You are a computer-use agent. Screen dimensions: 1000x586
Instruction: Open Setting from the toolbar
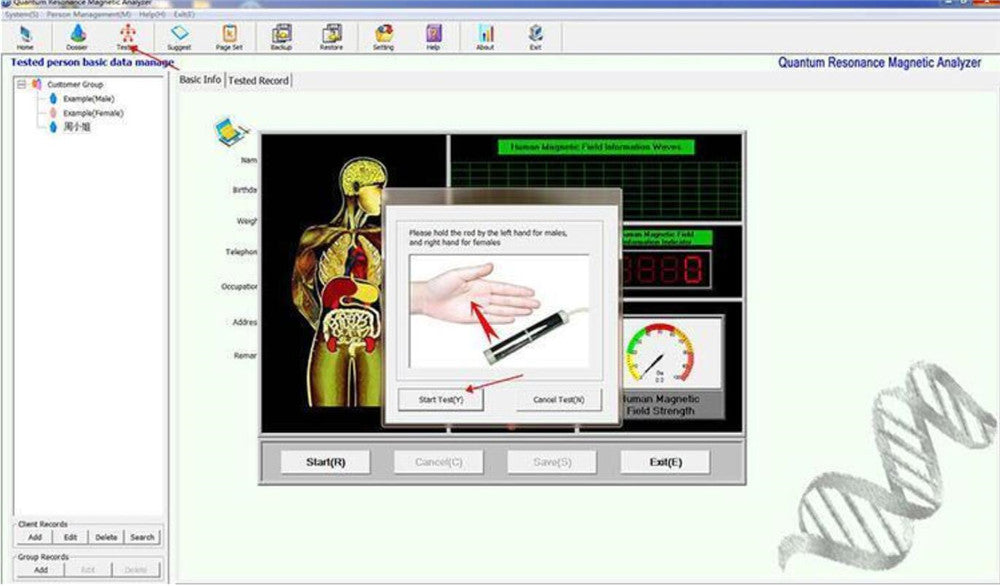click(x=383, y=37)
